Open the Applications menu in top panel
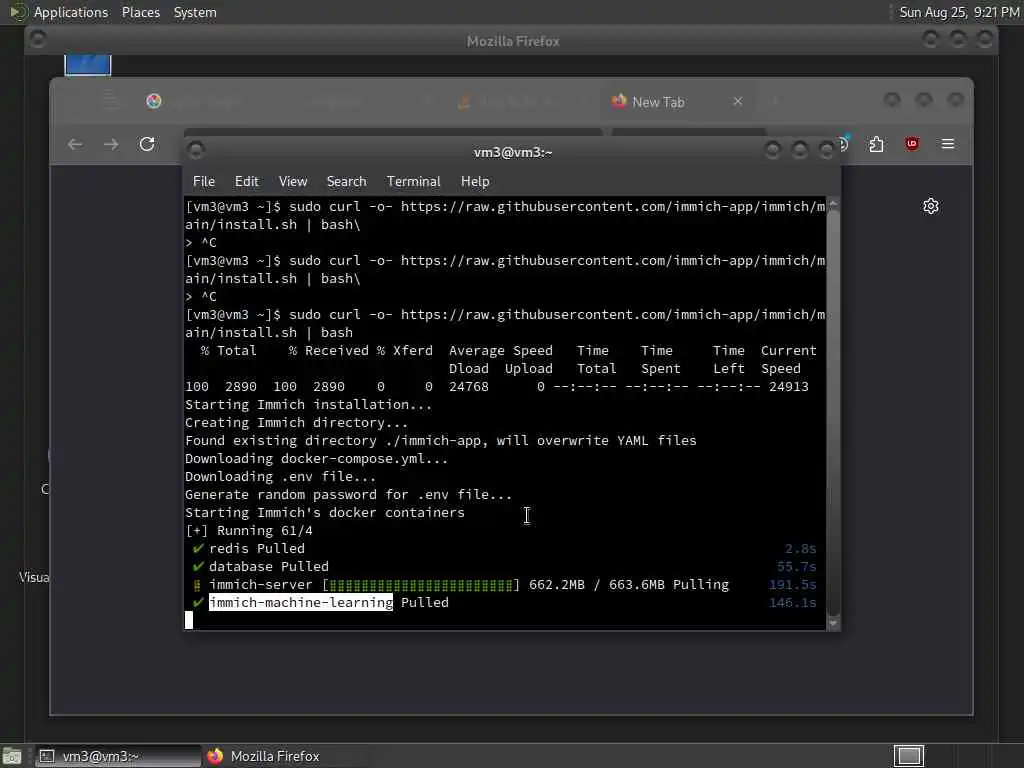The image size is (1024, 768). click(71, 12)
